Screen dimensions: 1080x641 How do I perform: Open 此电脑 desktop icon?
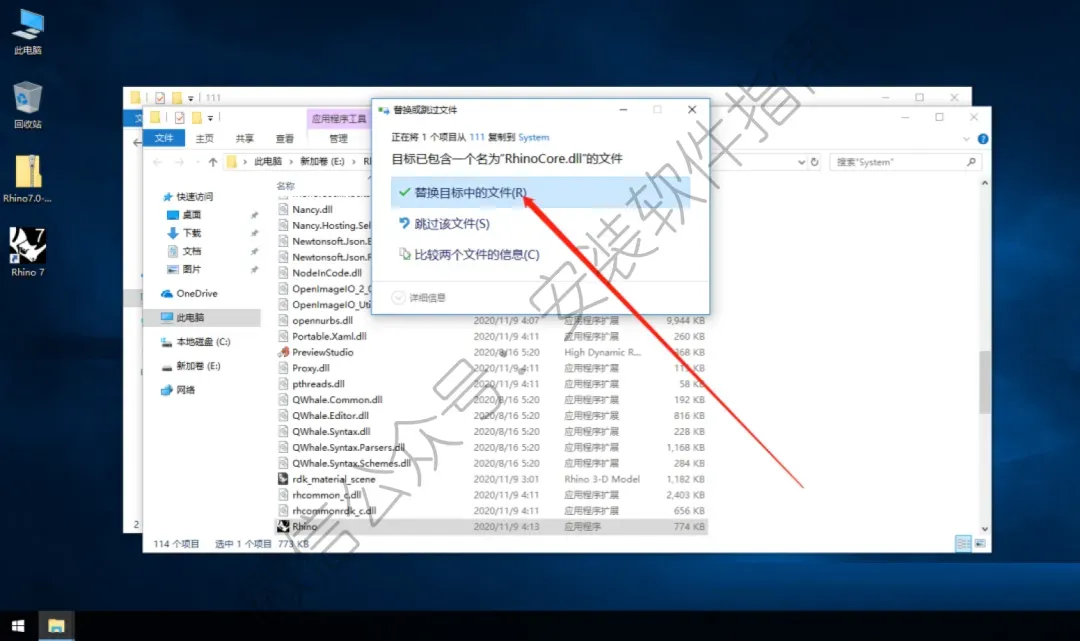tap(28, 32)
